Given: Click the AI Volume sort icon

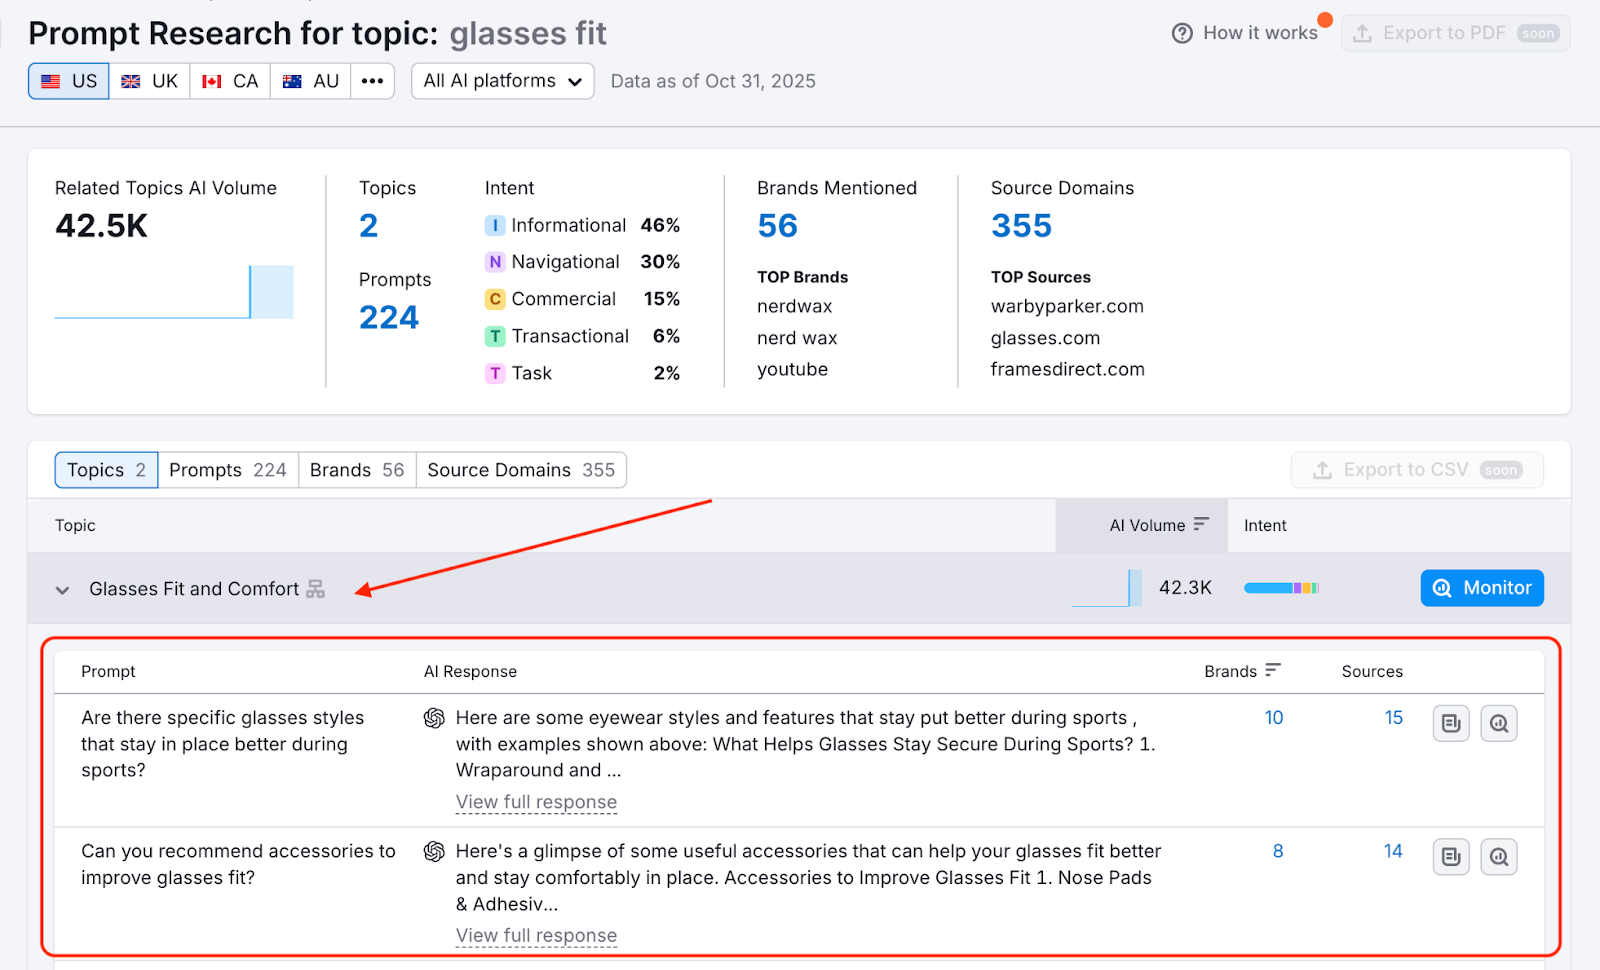Looking at the screenshot, I should [x=1201, y=524].
